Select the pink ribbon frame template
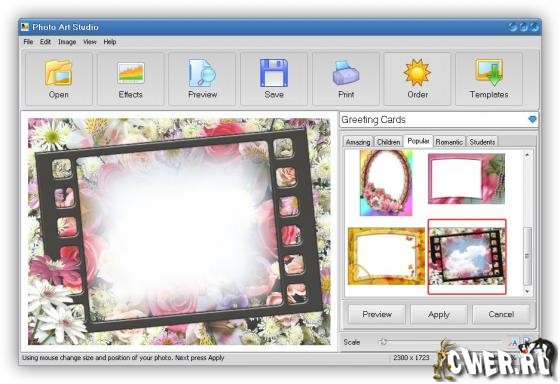This screenshot has width=560, height=384. (x=466, y=179)
